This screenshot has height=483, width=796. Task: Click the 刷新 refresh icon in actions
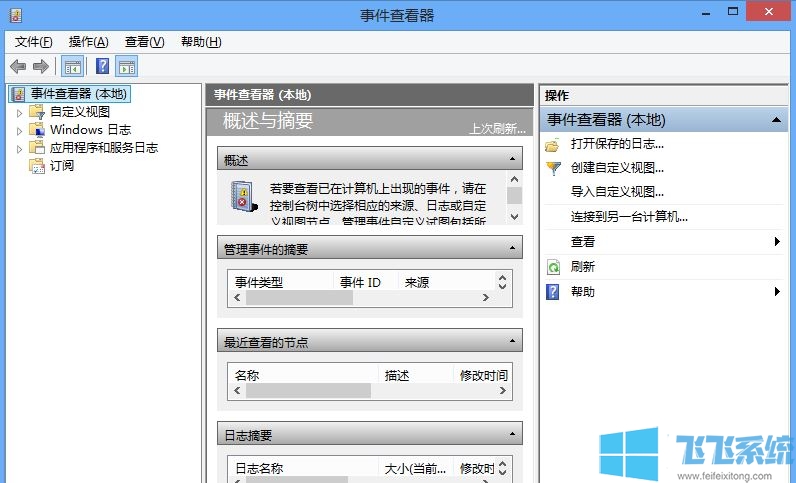(x=553, y=267)
